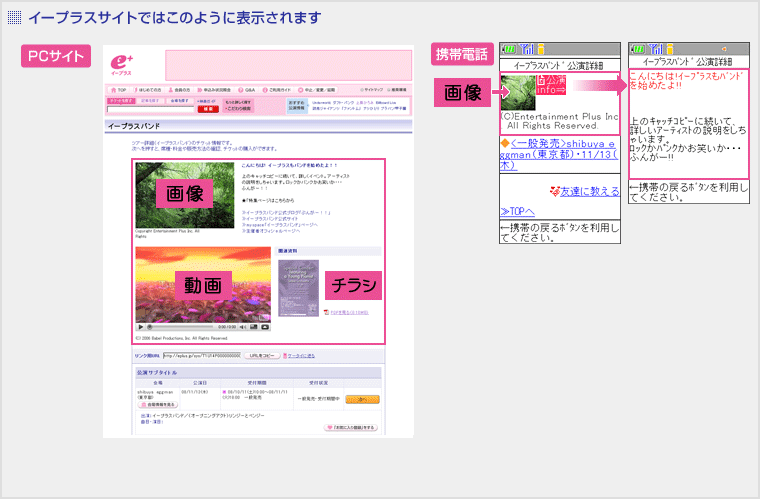Viewport: 760px width, 499px height.
Task: Mute the video with the speaker icon
Action: click(243, 327)
